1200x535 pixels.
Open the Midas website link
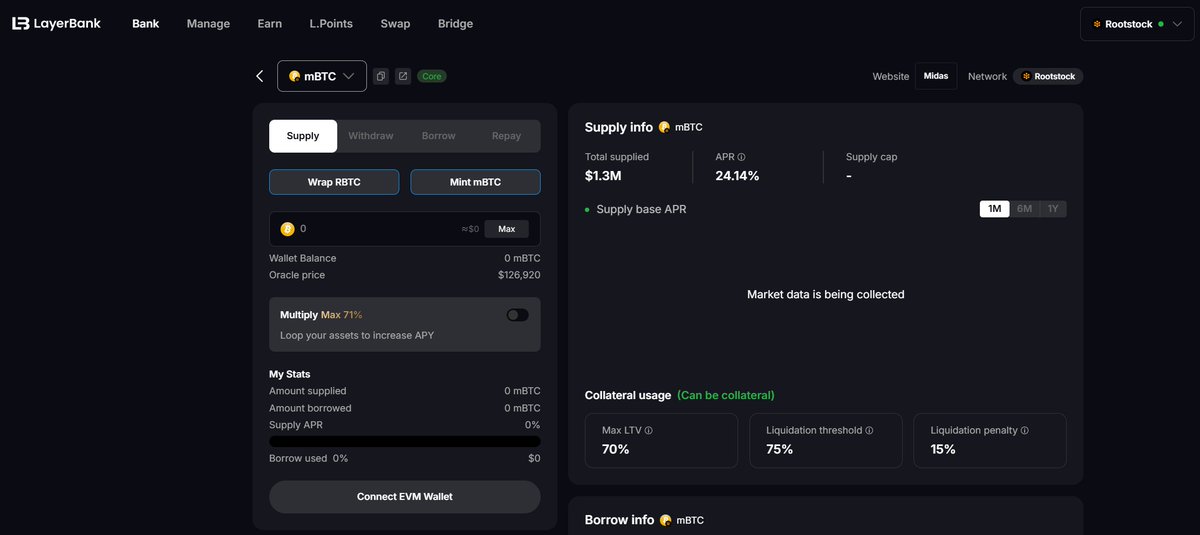(936, 76)
